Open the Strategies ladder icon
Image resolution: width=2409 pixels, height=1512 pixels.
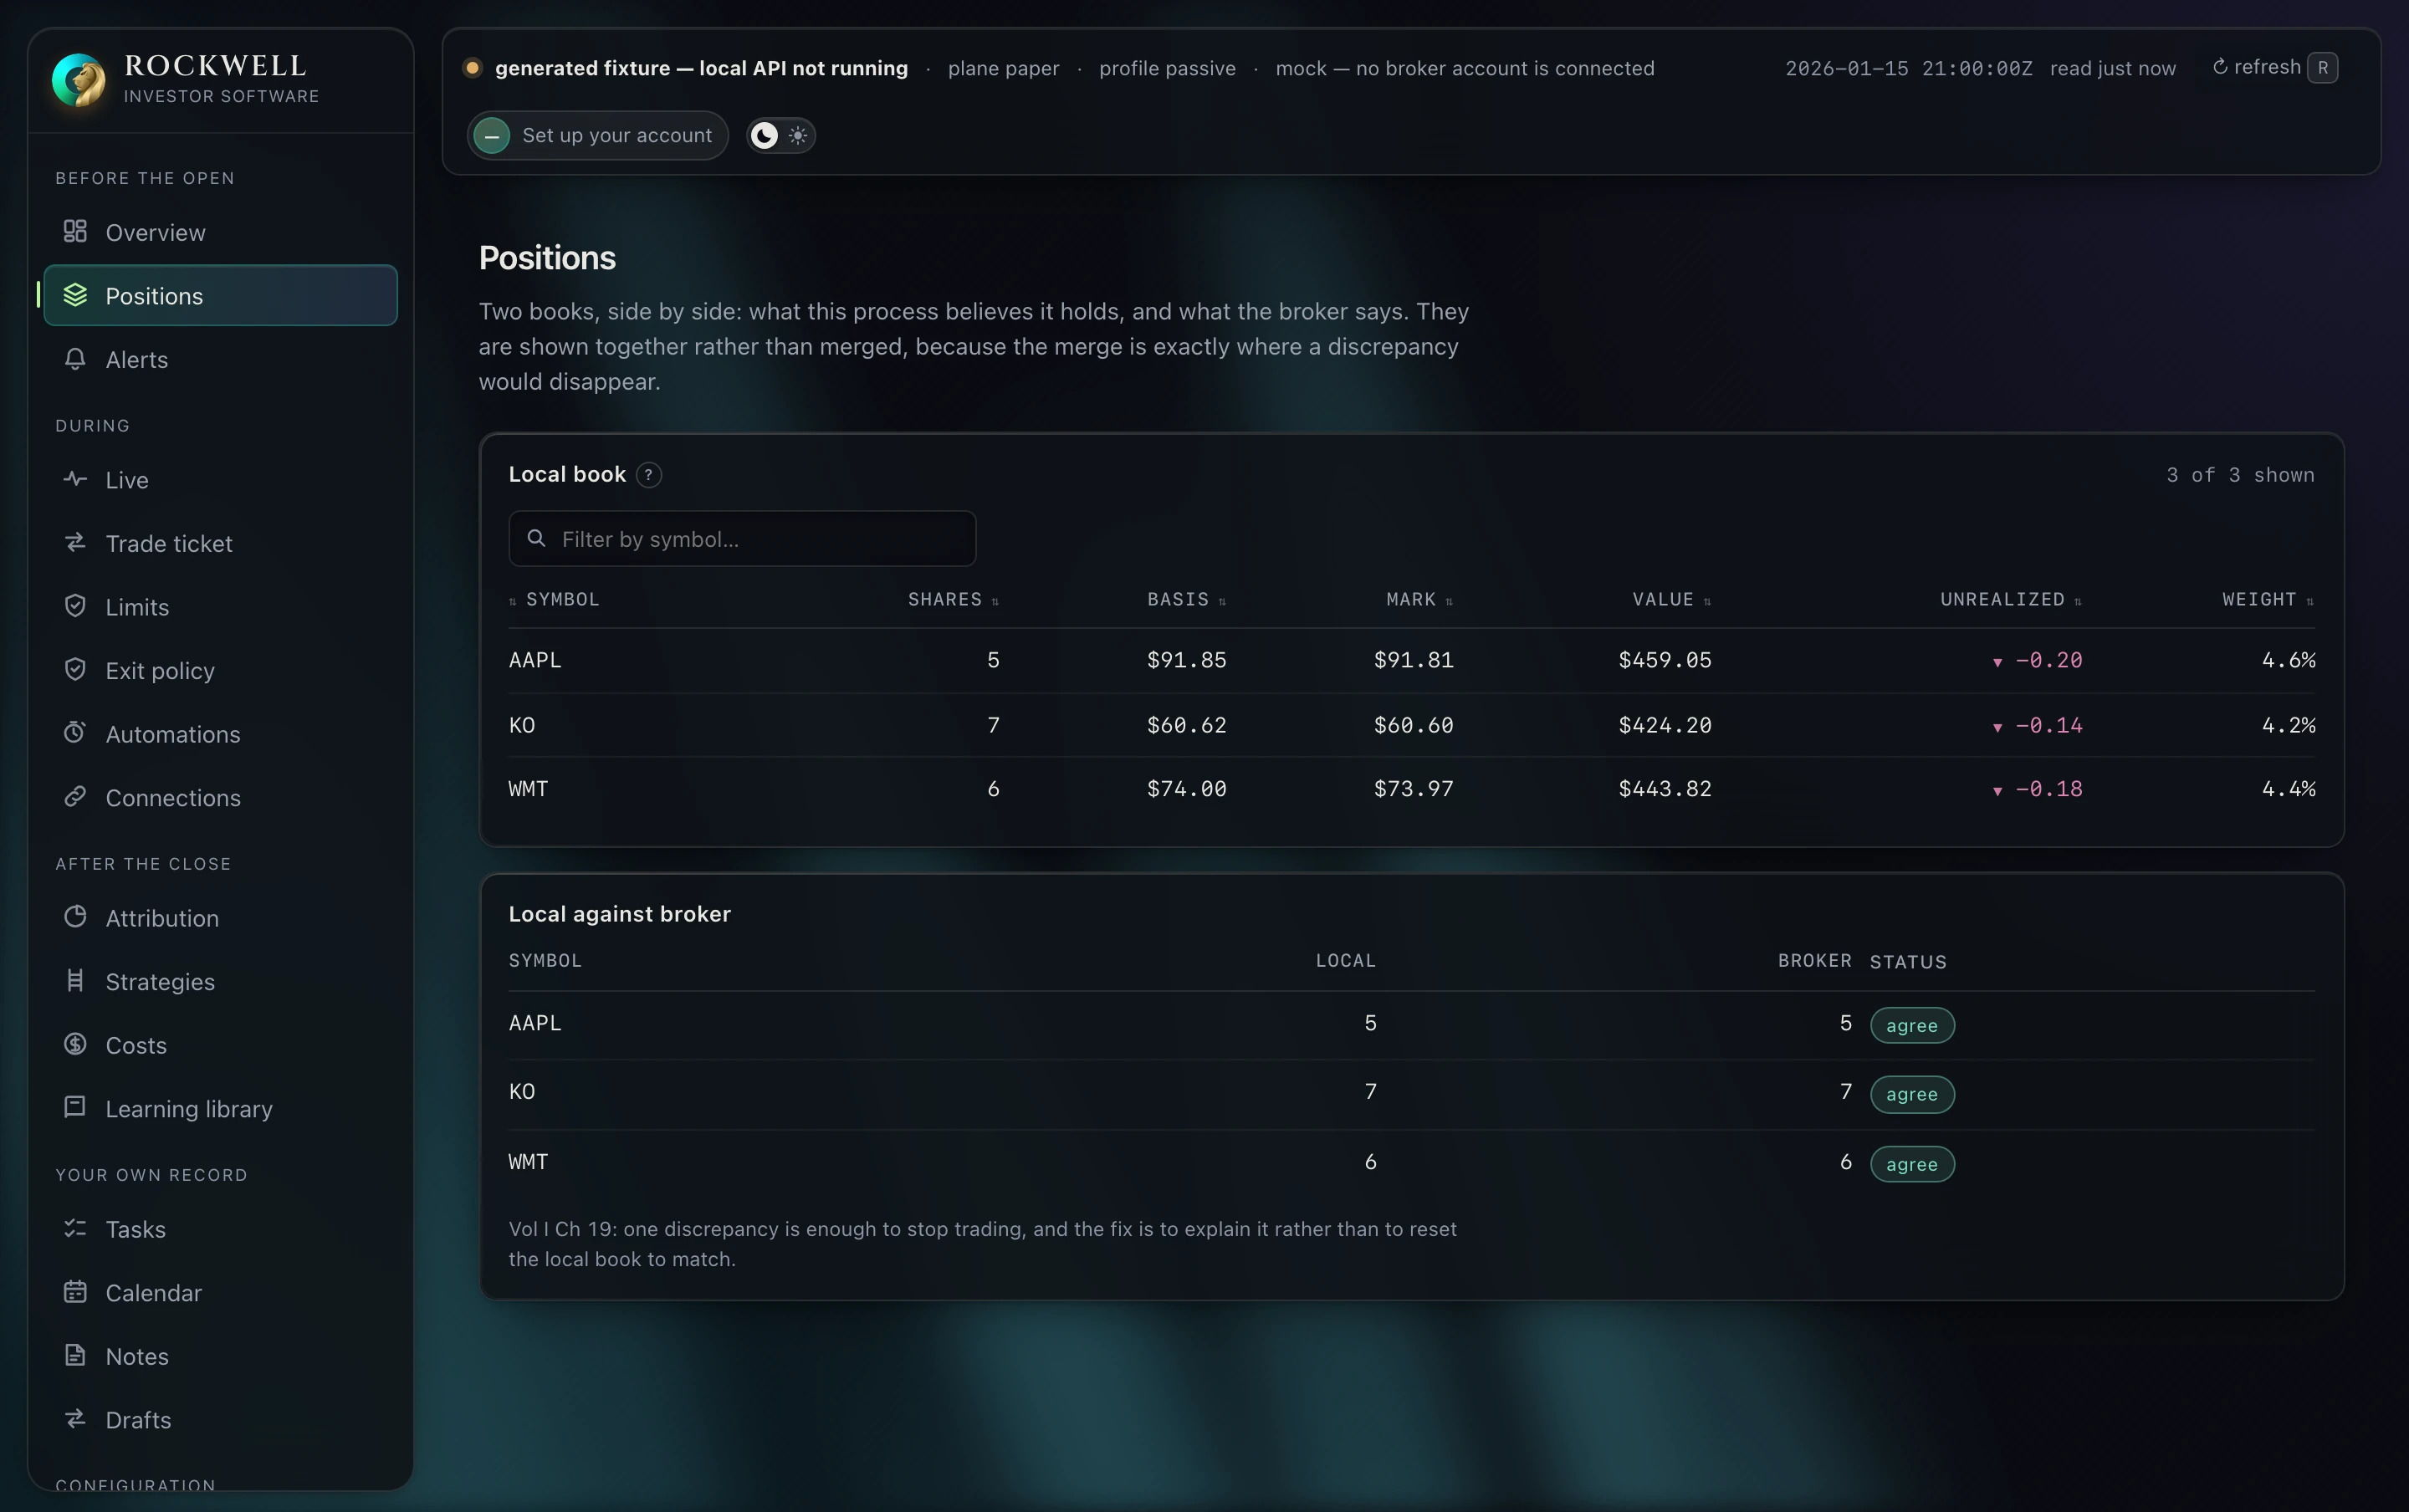click(75, 981)
